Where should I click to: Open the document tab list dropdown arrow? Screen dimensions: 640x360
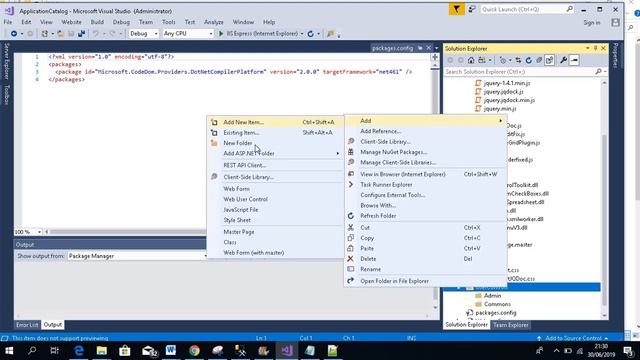(x=437, y=48)
